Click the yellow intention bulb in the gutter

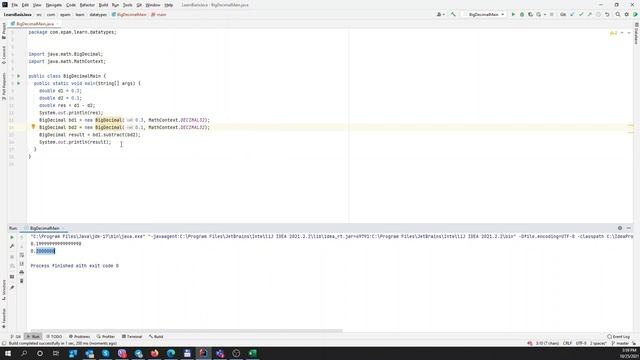[33, 127]
